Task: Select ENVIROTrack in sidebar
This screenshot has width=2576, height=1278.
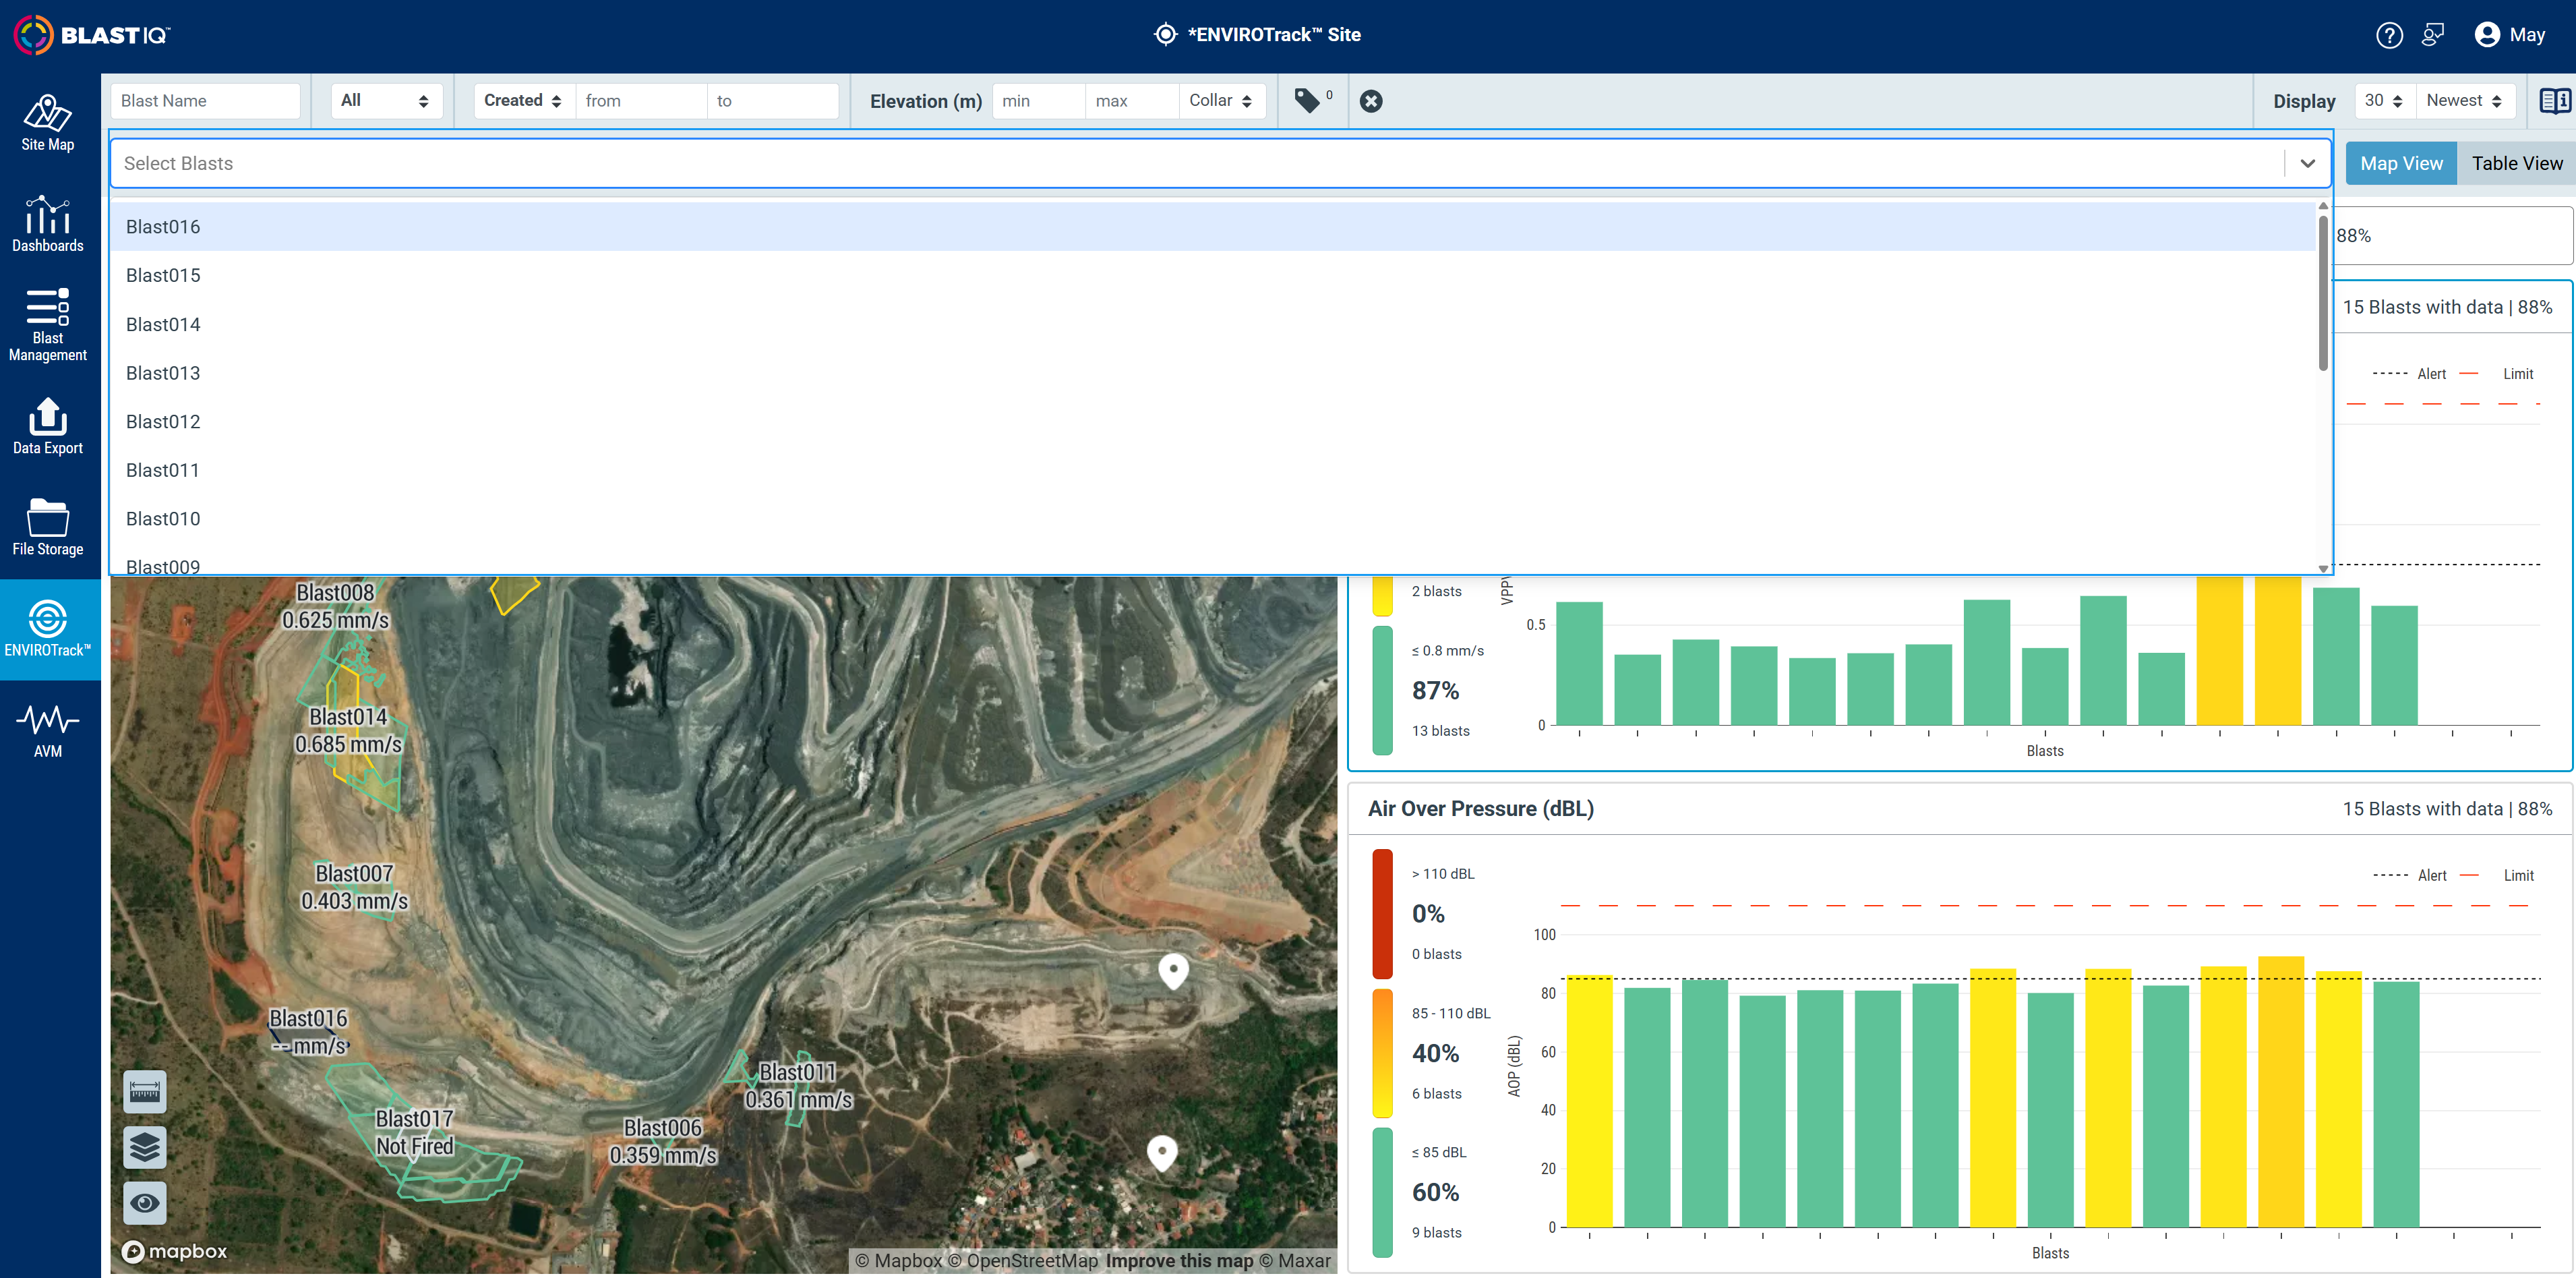Action: 48,629
